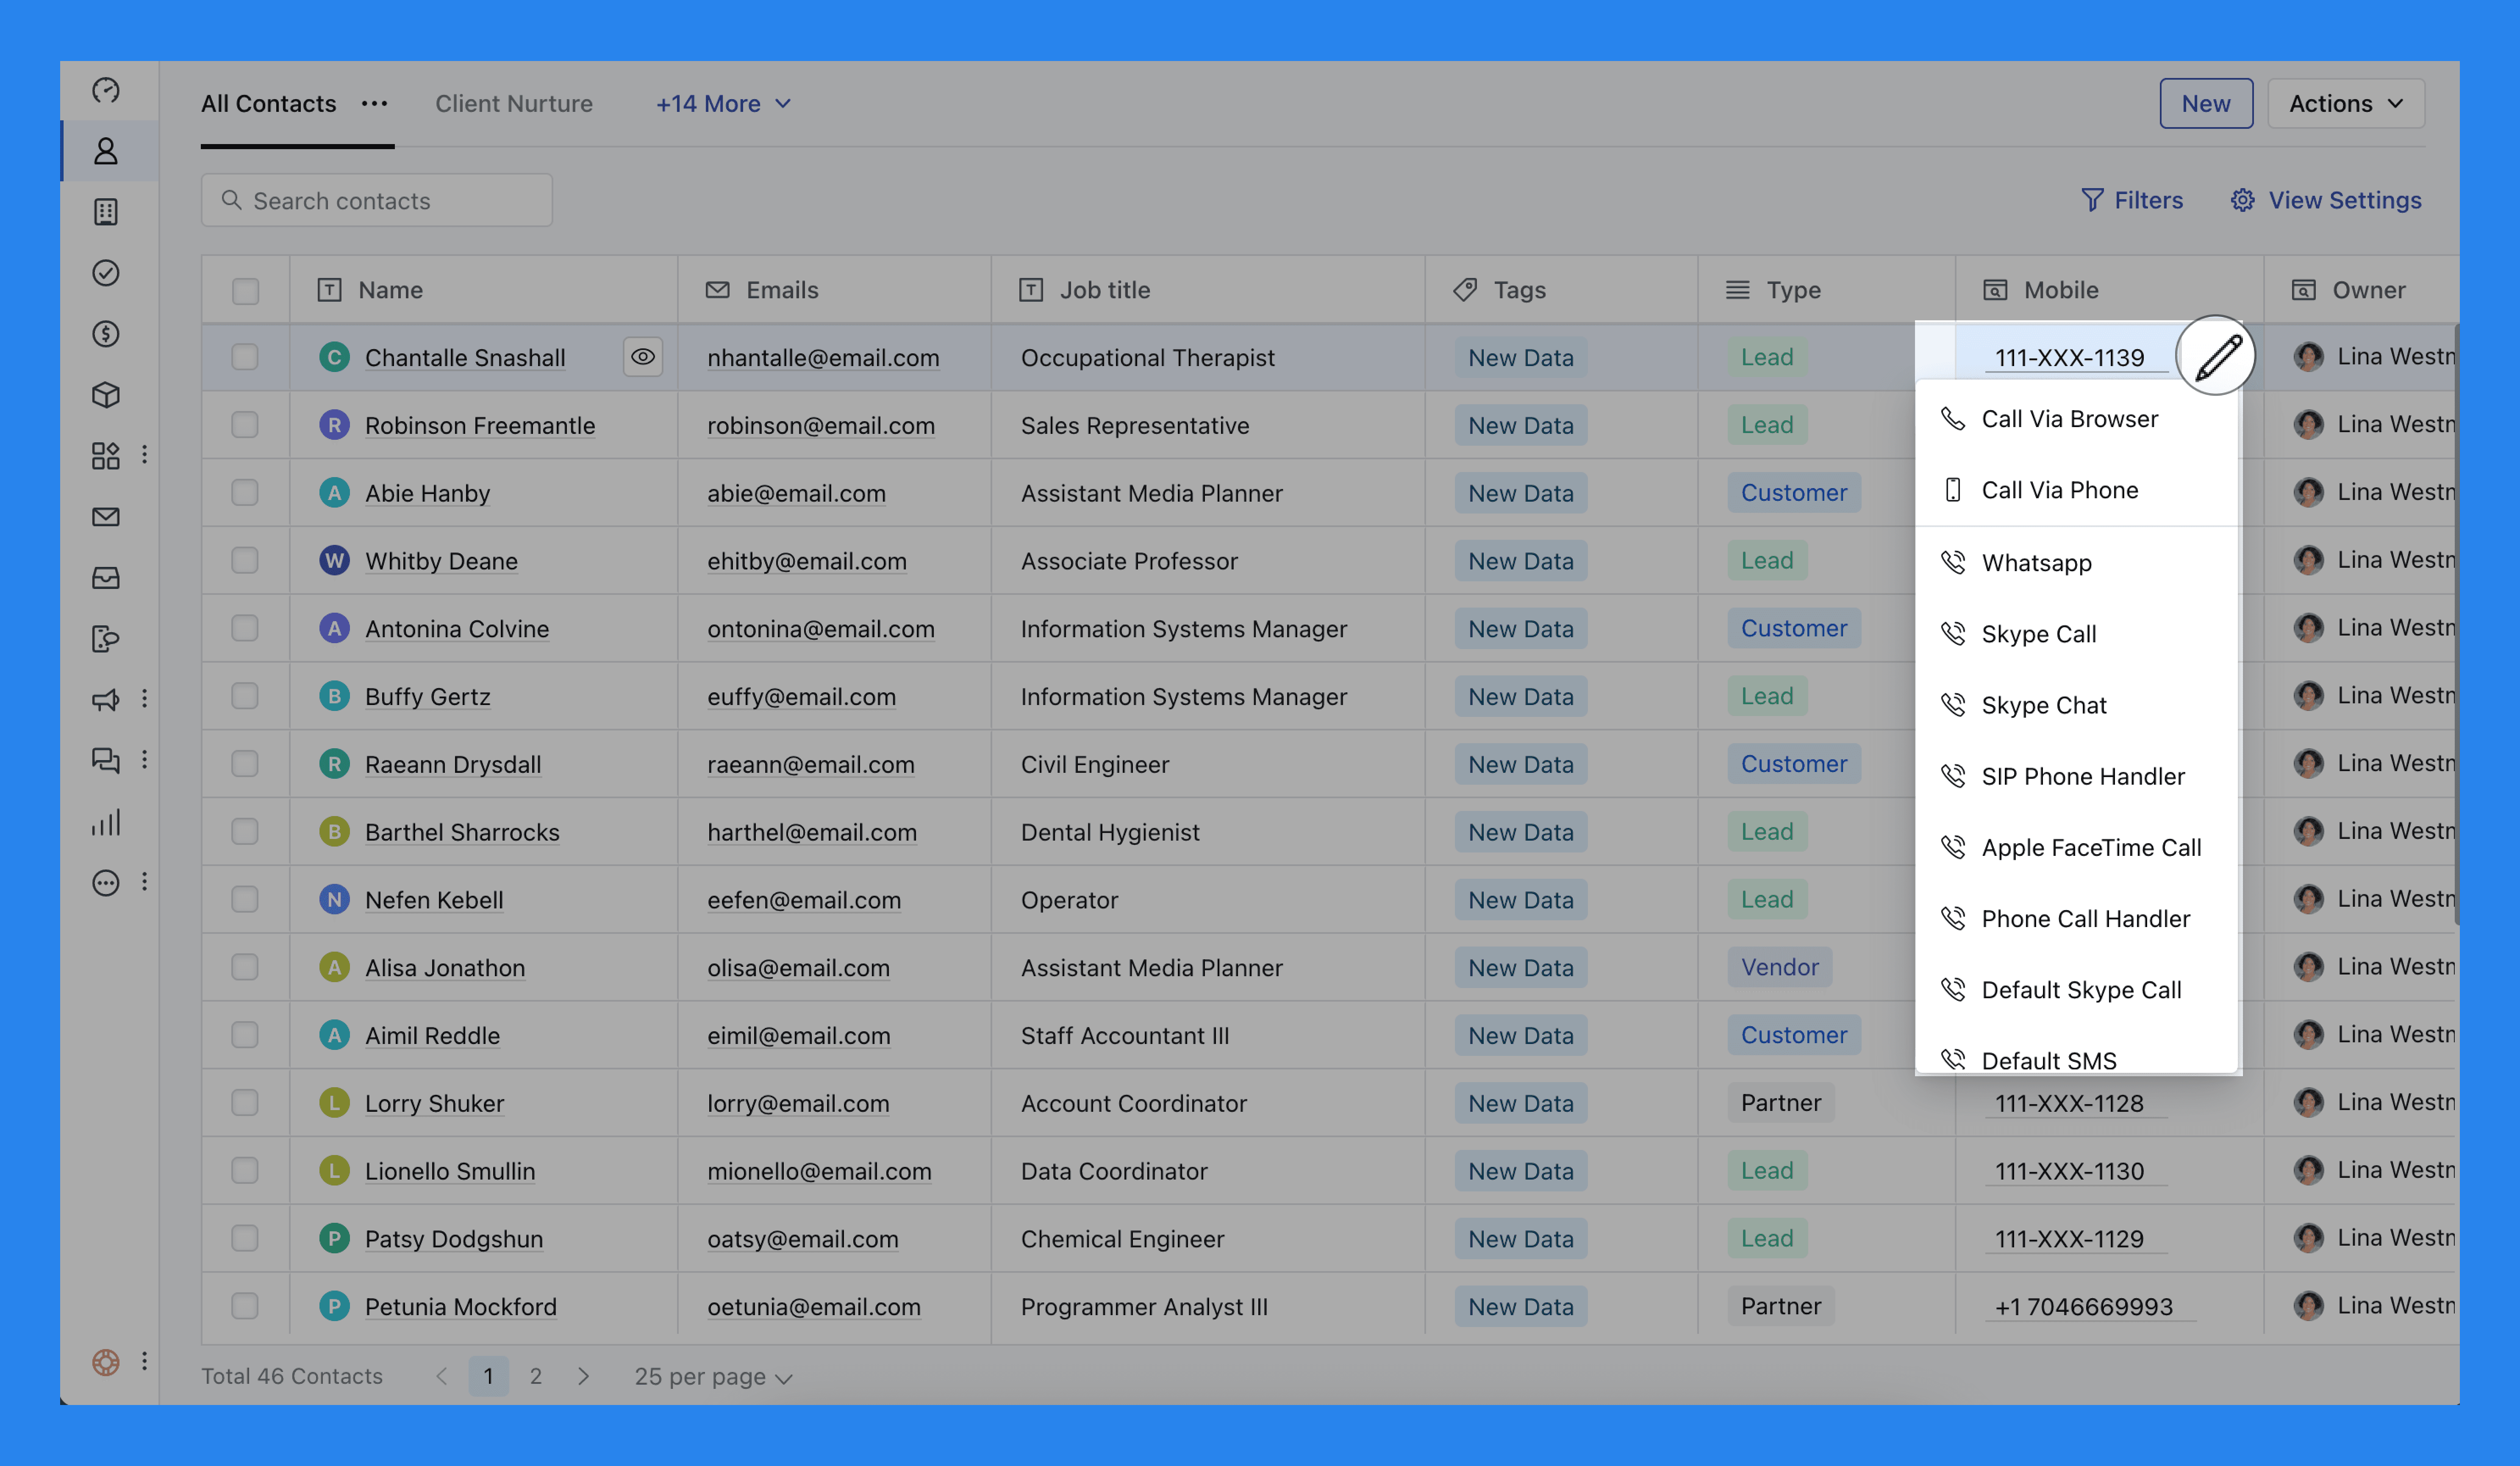Open the Email envelope icon in sidebar

[x=105, y=516]
